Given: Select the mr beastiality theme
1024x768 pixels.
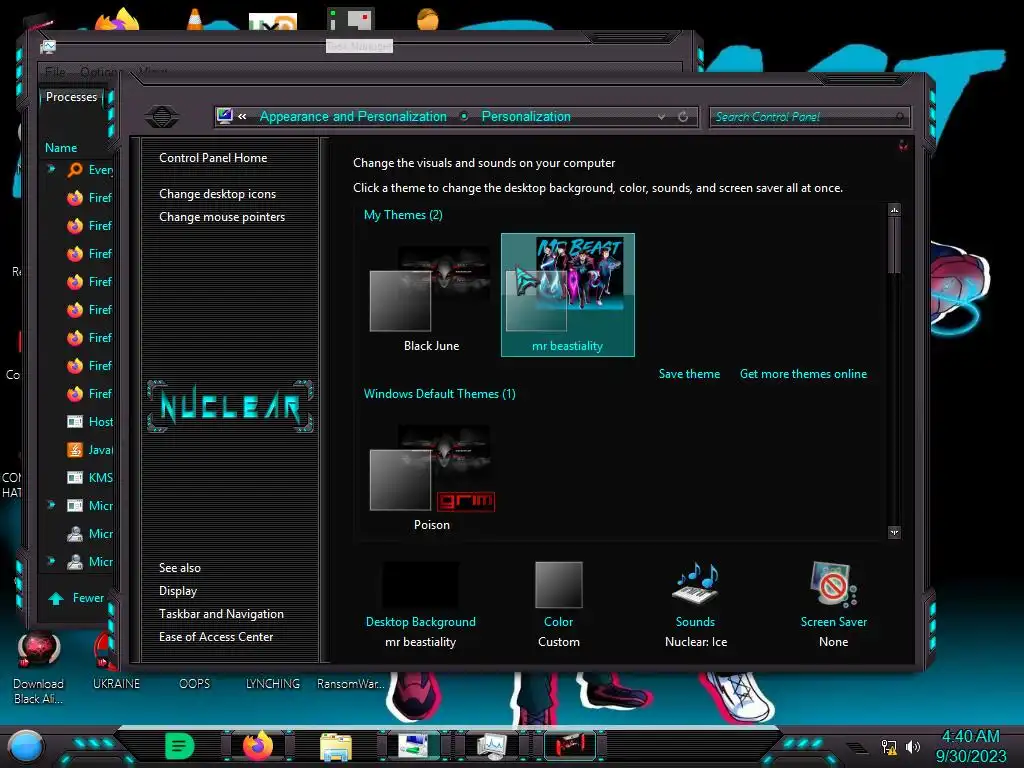Looking at the screenshot, I should [568, 295].
